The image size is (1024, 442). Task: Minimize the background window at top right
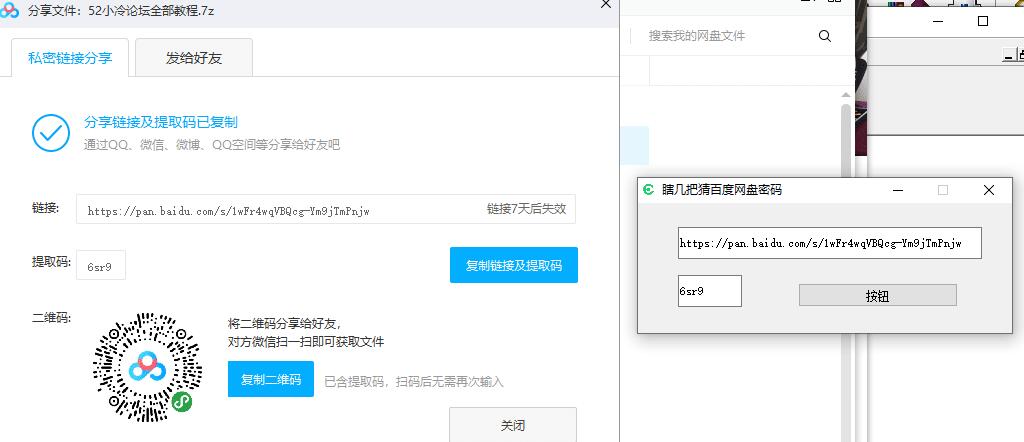pyautogui.click(x=938, y=21)
